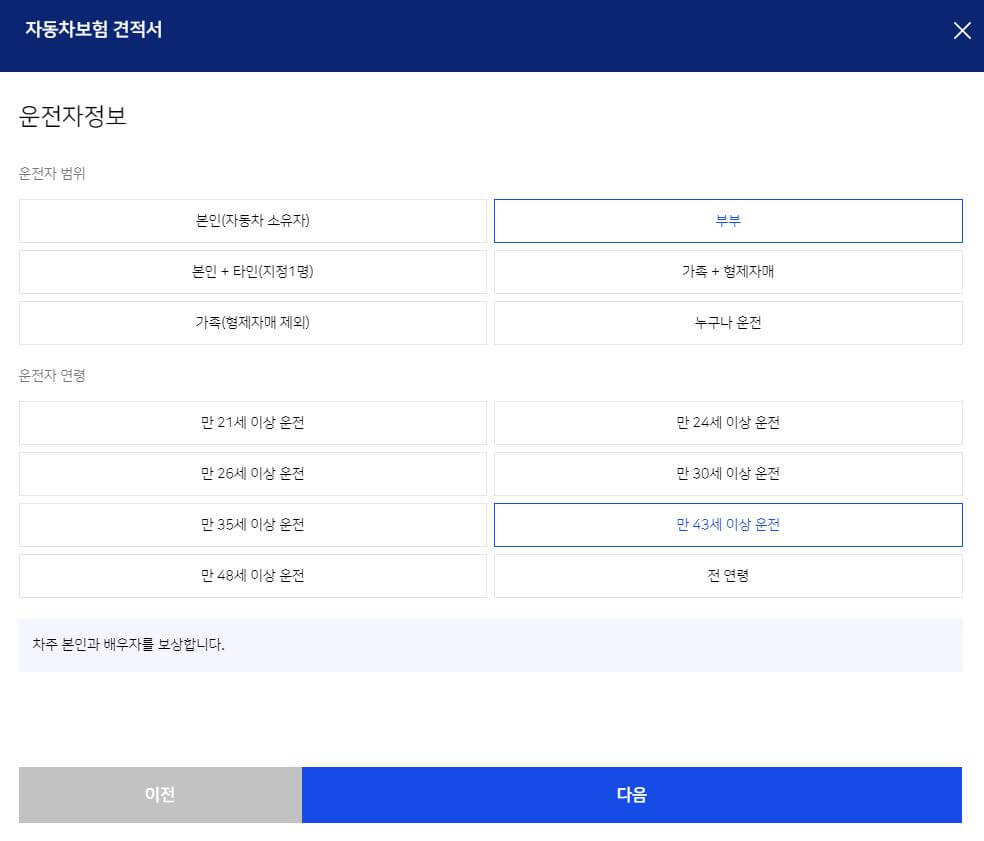This screenshot has width=984, height=841.
Task: Select 만 21세 이상 운전 age option
Action: [252, 423]
